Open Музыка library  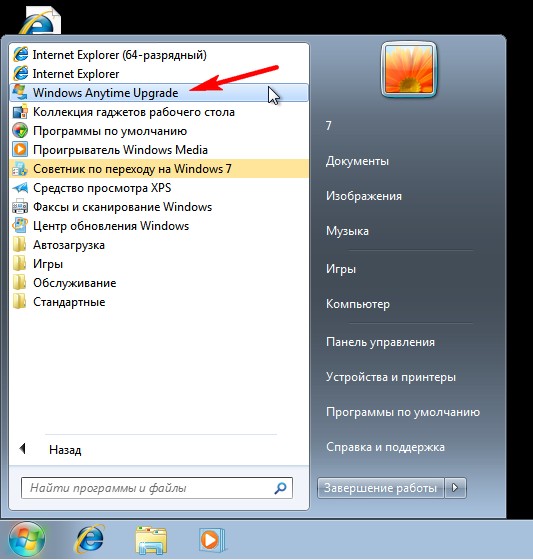347,231
